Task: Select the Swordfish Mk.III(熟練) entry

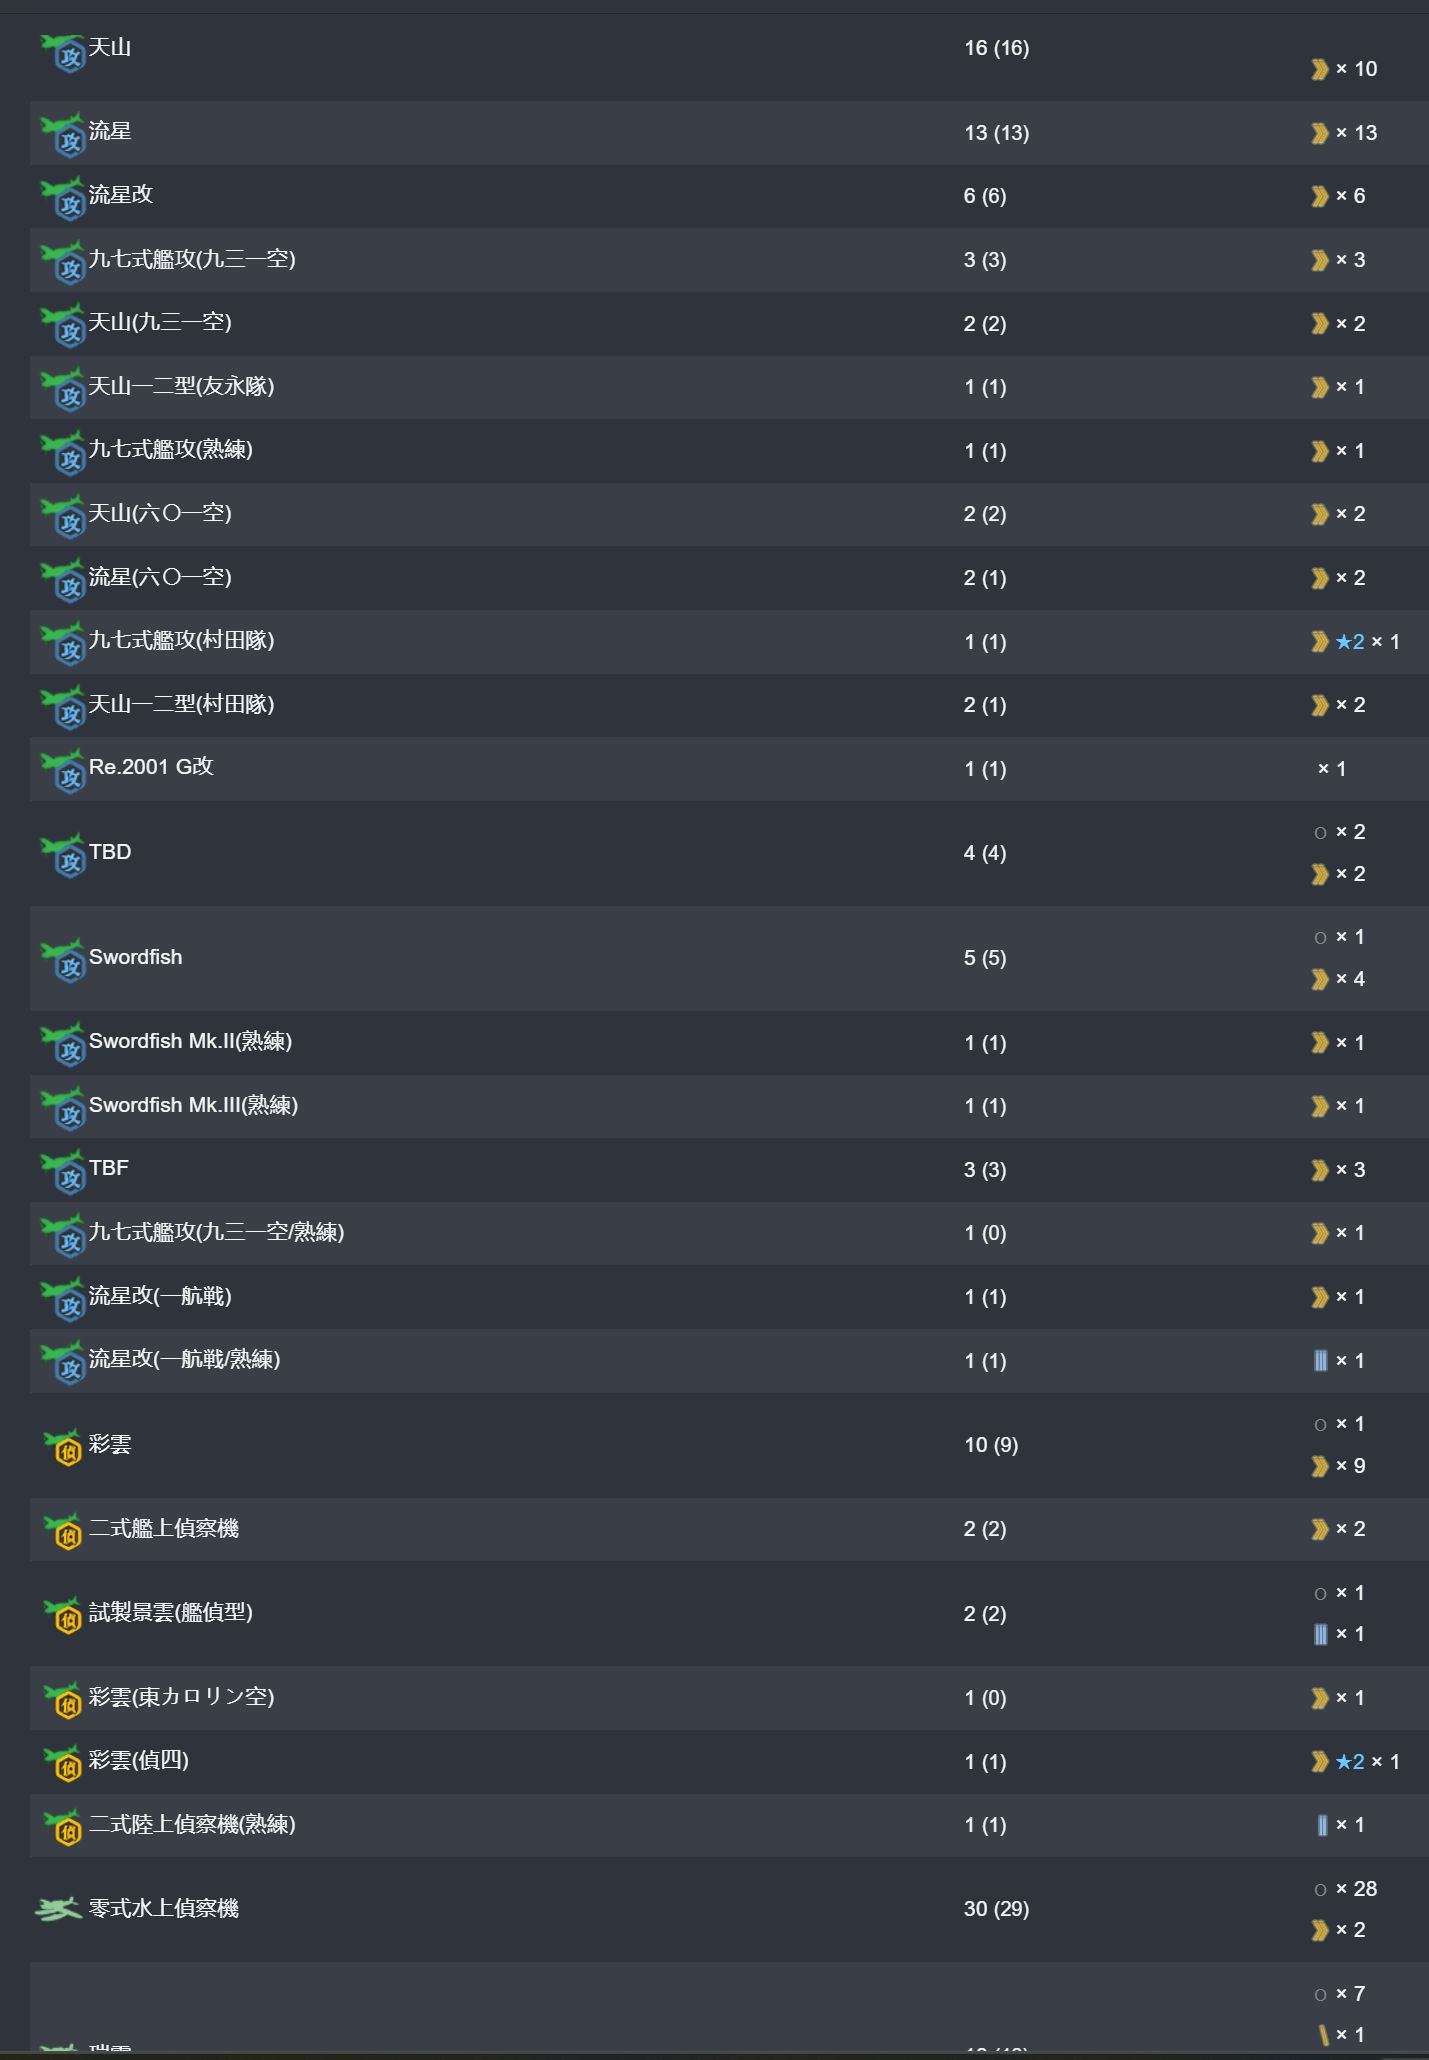Action: click(x=193, y=1105)
